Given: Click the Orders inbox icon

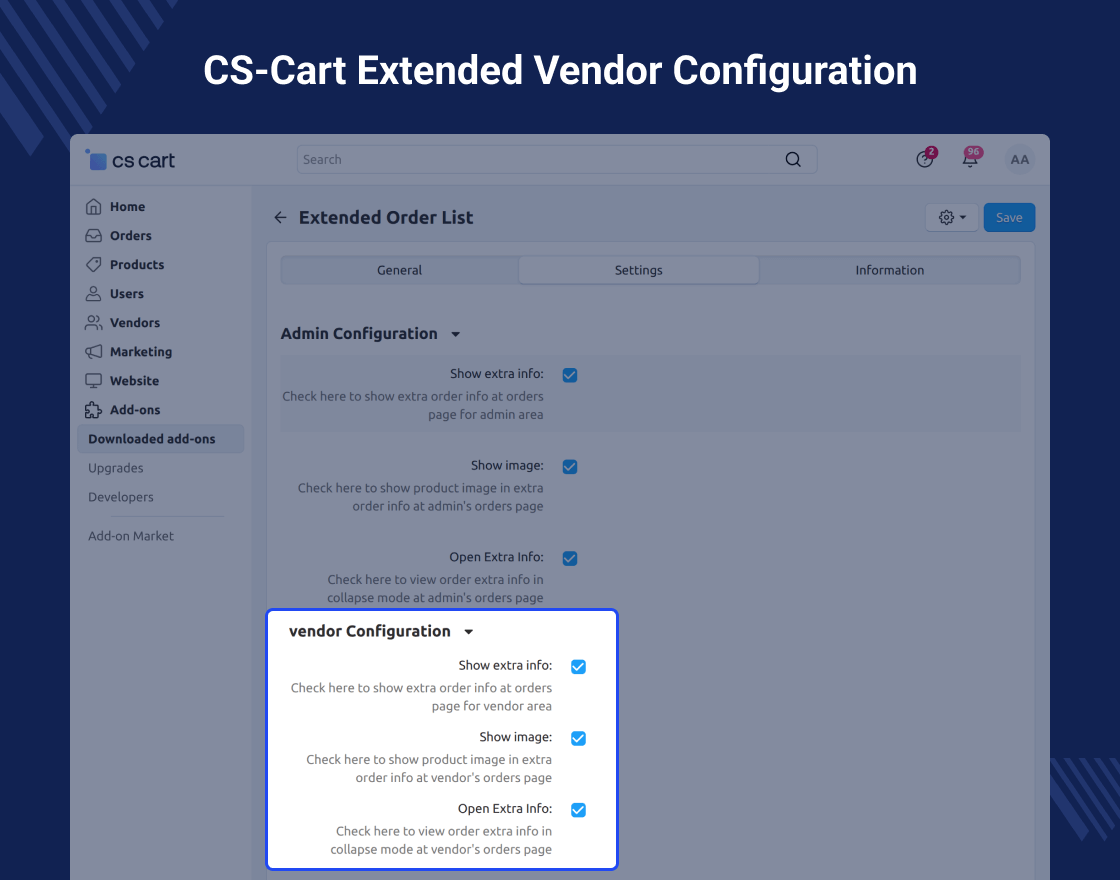Looking at the screenshot, I should click(94, 236).
